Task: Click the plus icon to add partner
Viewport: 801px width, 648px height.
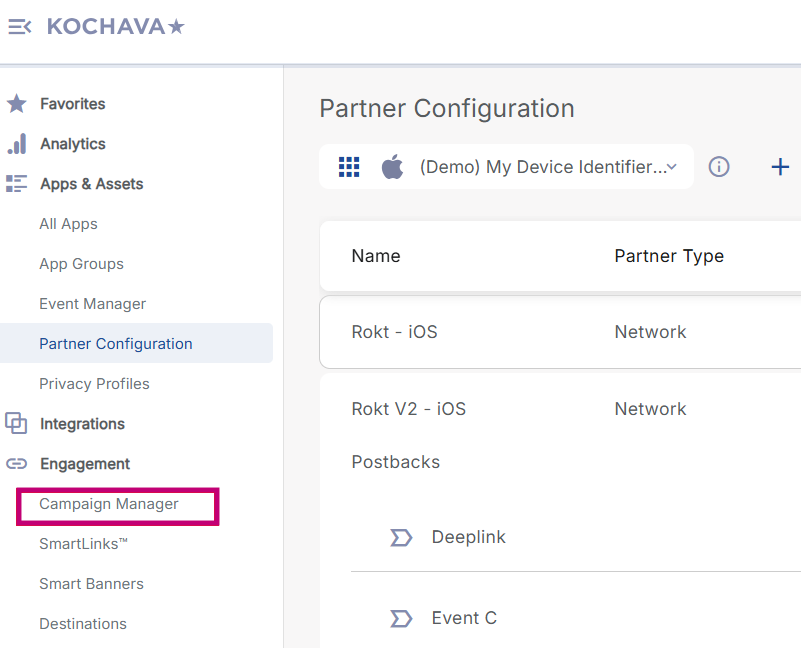Action: click(x=780, y=167)
